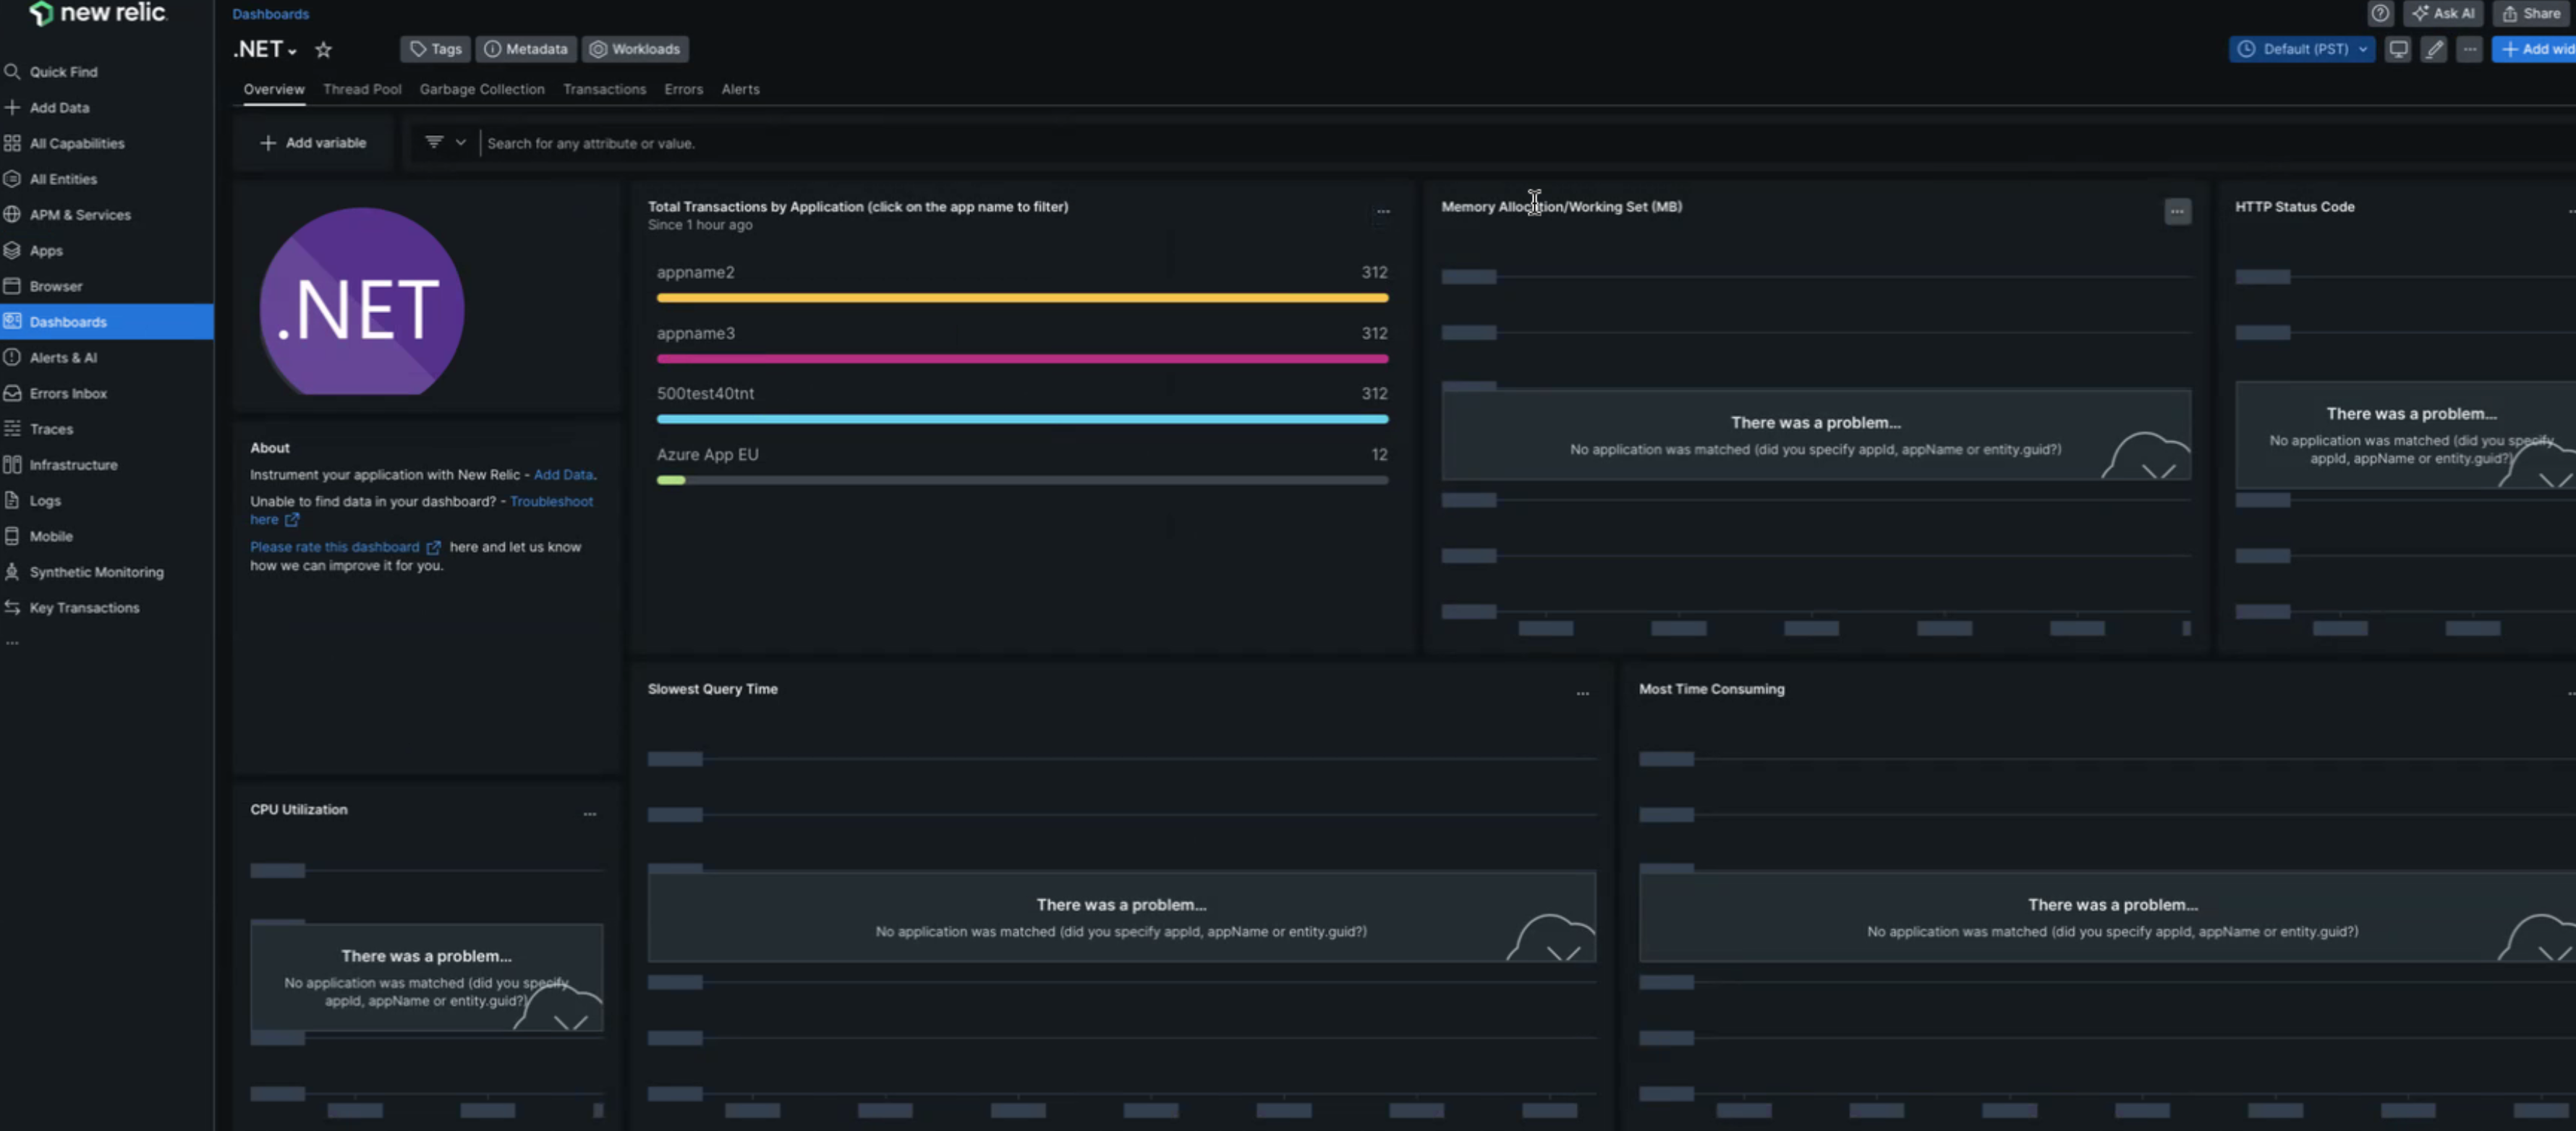
Task: Open Alerts & AI section
Action: (x=62, y=358)
